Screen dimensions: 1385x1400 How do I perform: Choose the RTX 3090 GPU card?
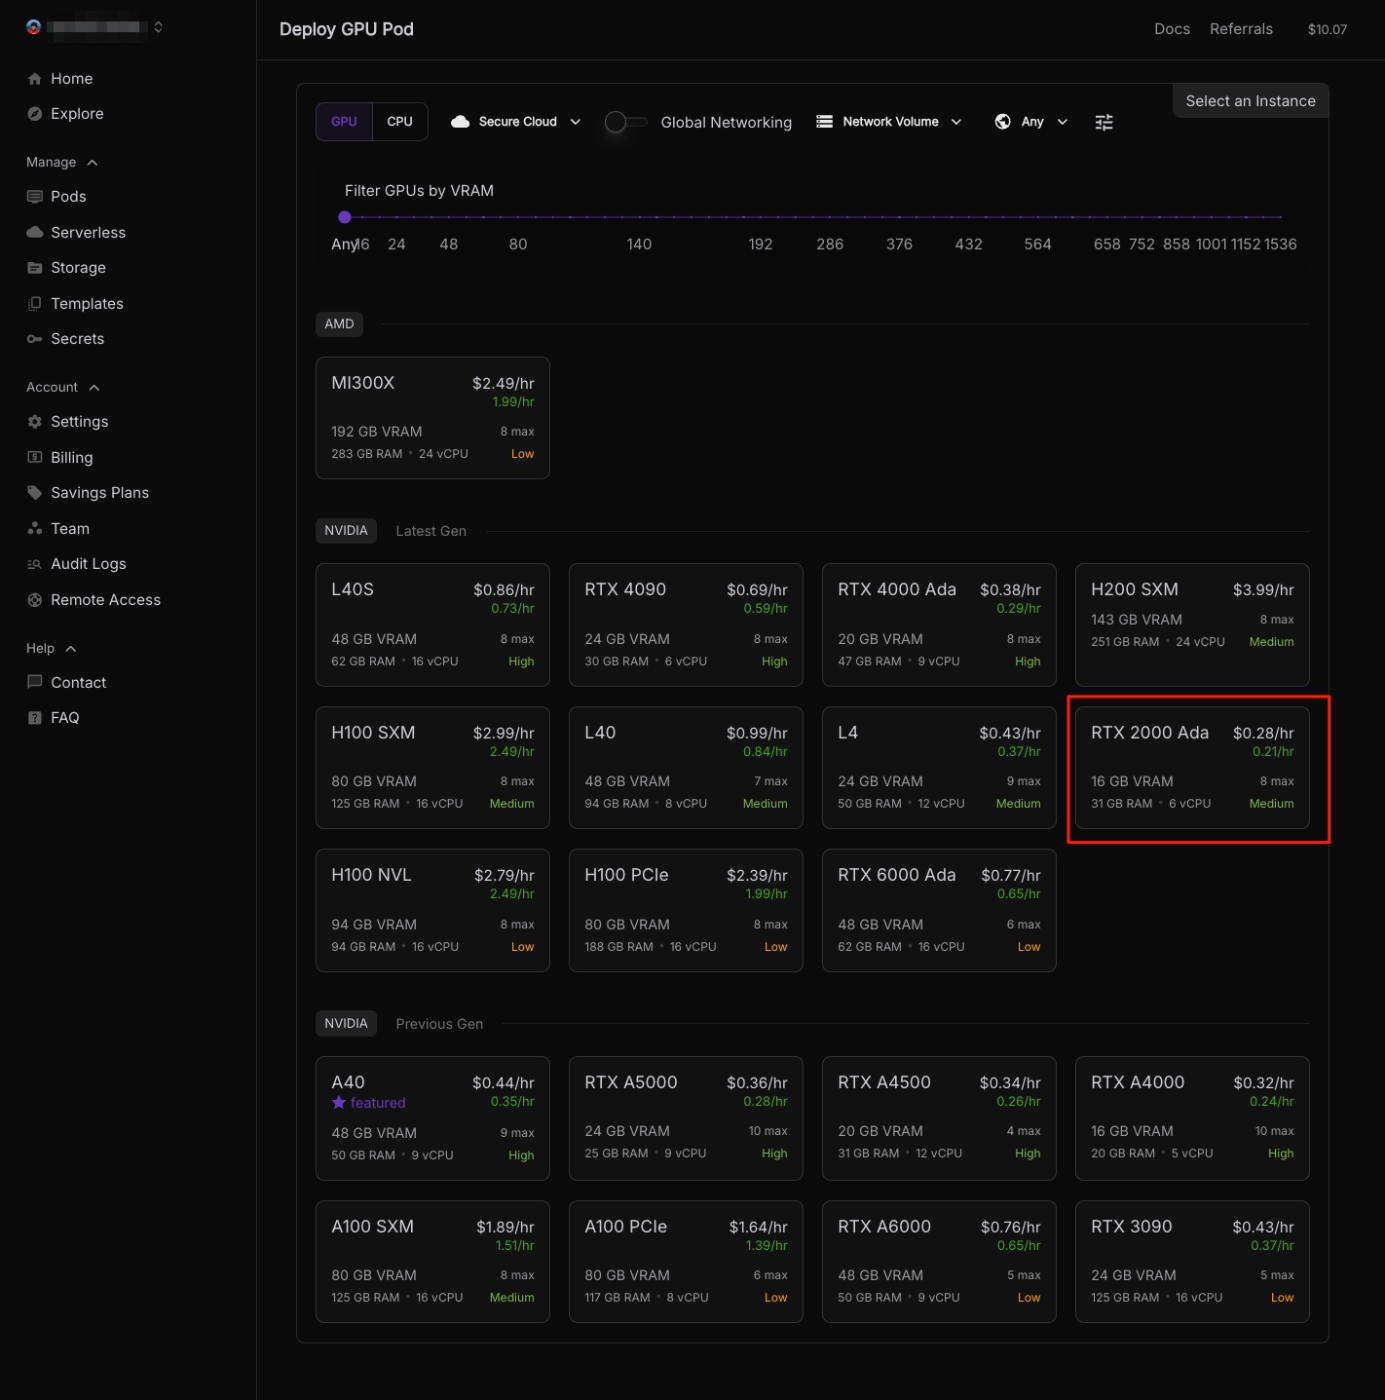tap(1192, 1262)
